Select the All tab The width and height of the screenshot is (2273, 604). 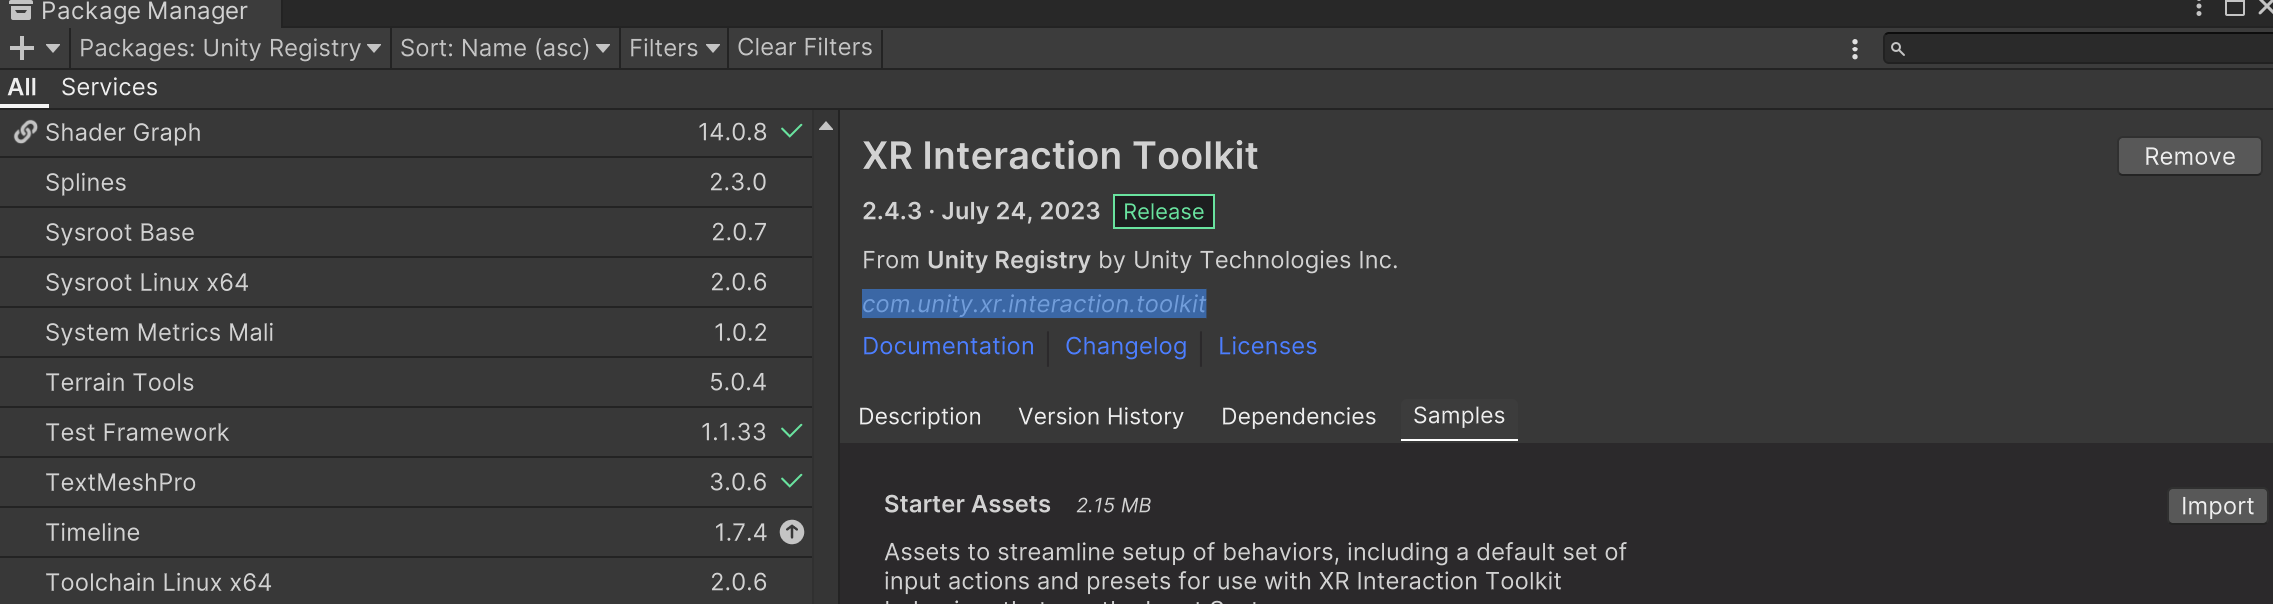coord(22,88)
